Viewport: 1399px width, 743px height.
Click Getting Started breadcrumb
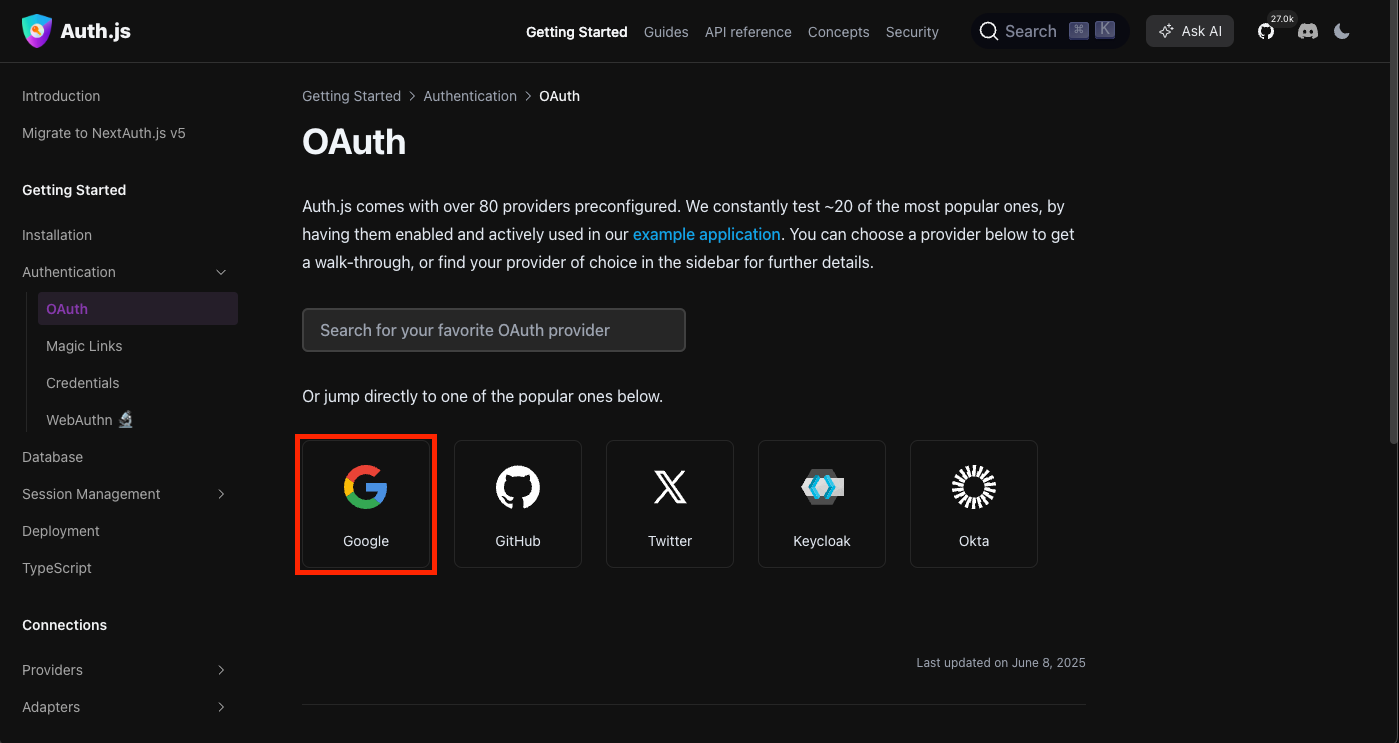351,96
